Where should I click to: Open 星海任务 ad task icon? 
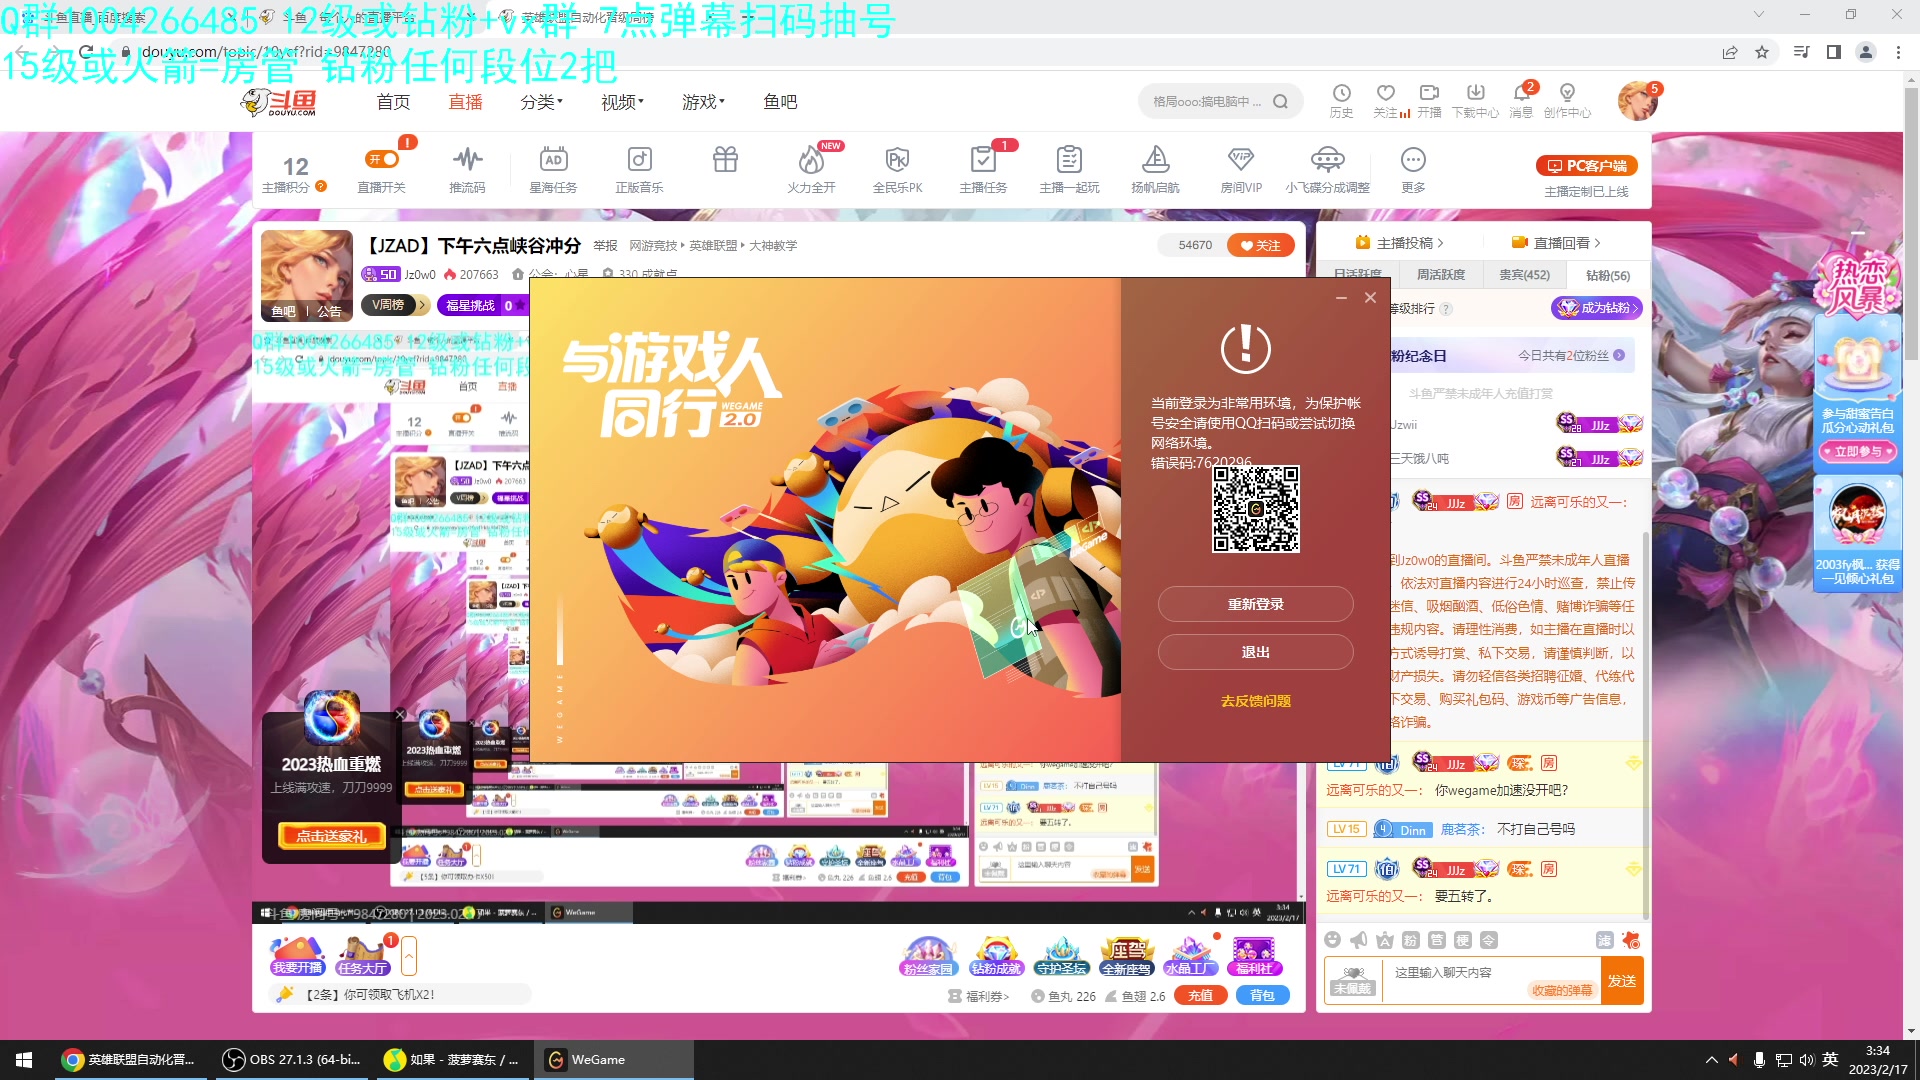(553, 159)
